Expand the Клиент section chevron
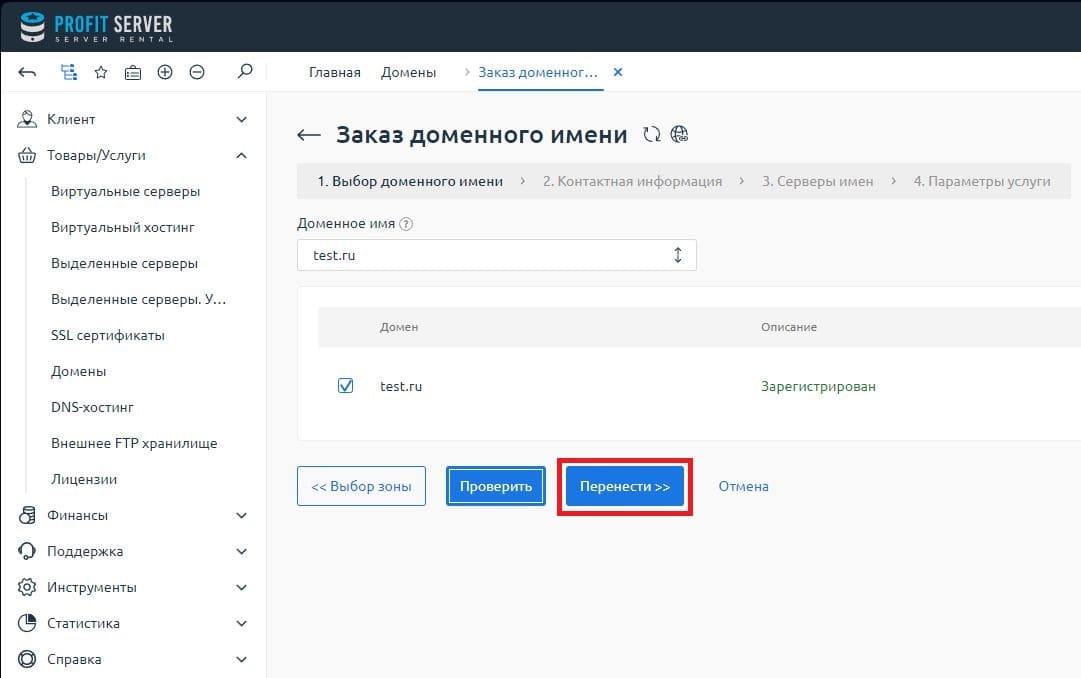 (x=241, y=119)
